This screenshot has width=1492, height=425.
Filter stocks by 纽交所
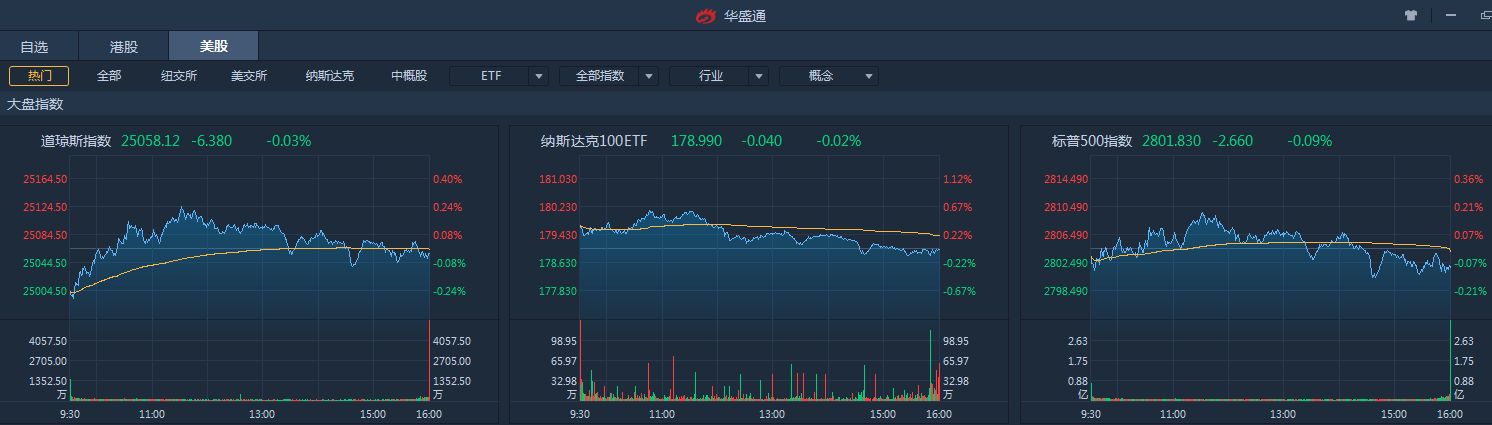coord(179,76)
